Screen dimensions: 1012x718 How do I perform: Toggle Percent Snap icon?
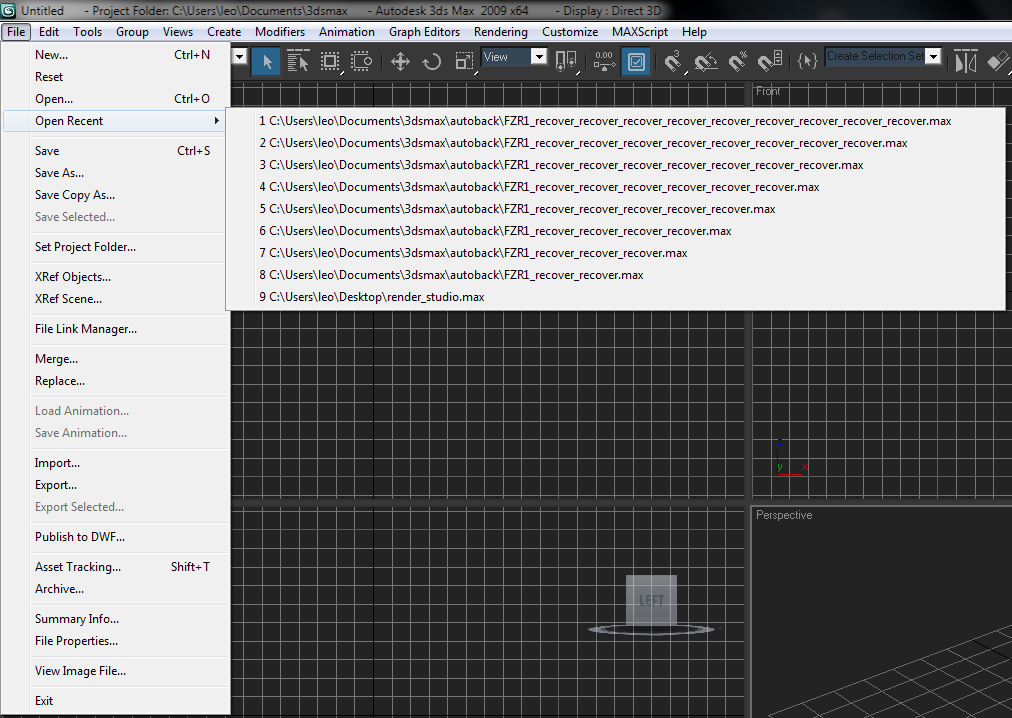pyautogui.click(x=738, y=61)
